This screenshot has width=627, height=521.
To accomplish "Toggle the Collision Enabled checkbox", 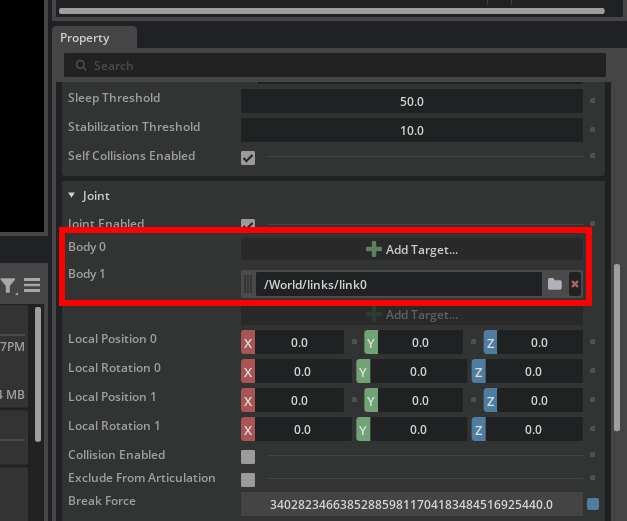I will (248, 456).
